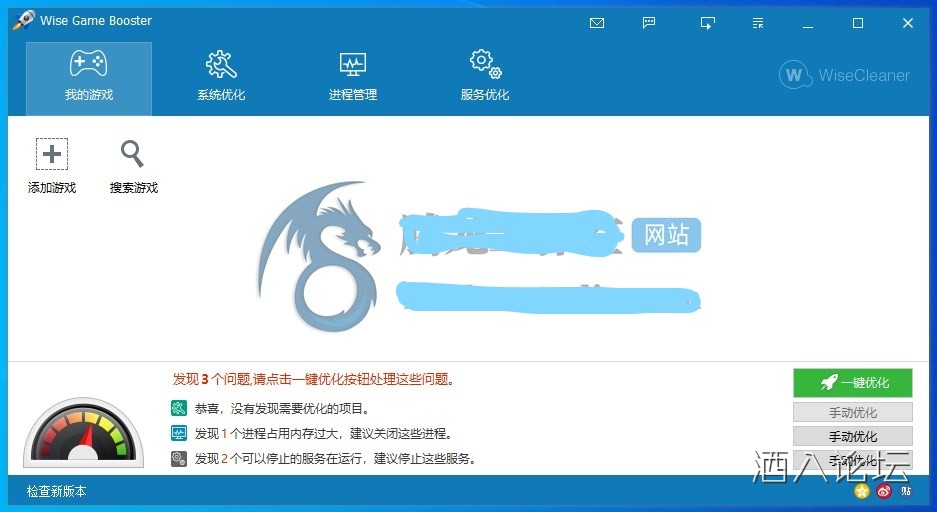Close the Wise Game Booster window
This screenshot has width=937, height=512.
coord(908,23)
